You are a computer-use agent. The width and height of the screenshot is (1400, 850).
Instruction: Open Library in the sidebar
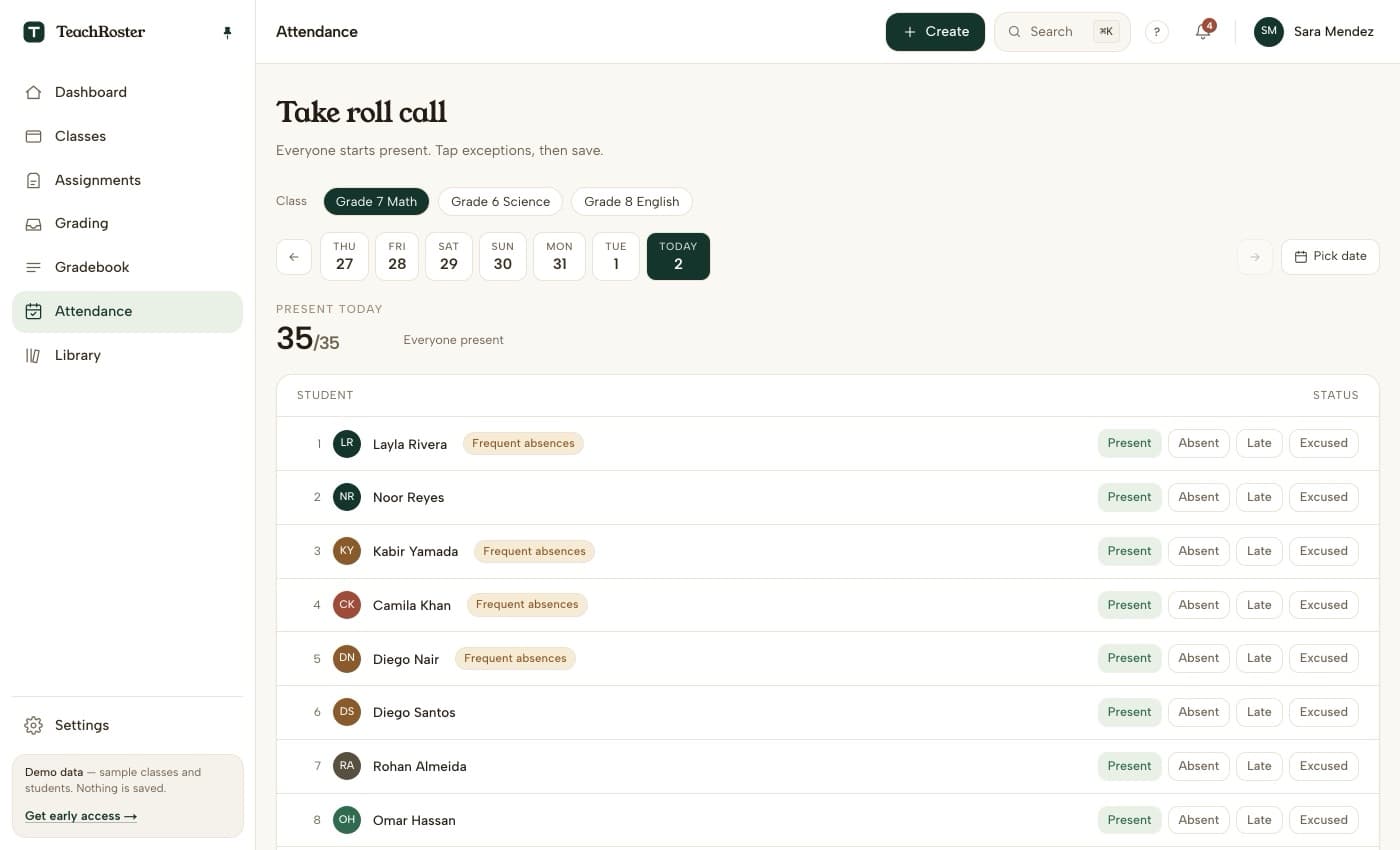coord(127,355)
